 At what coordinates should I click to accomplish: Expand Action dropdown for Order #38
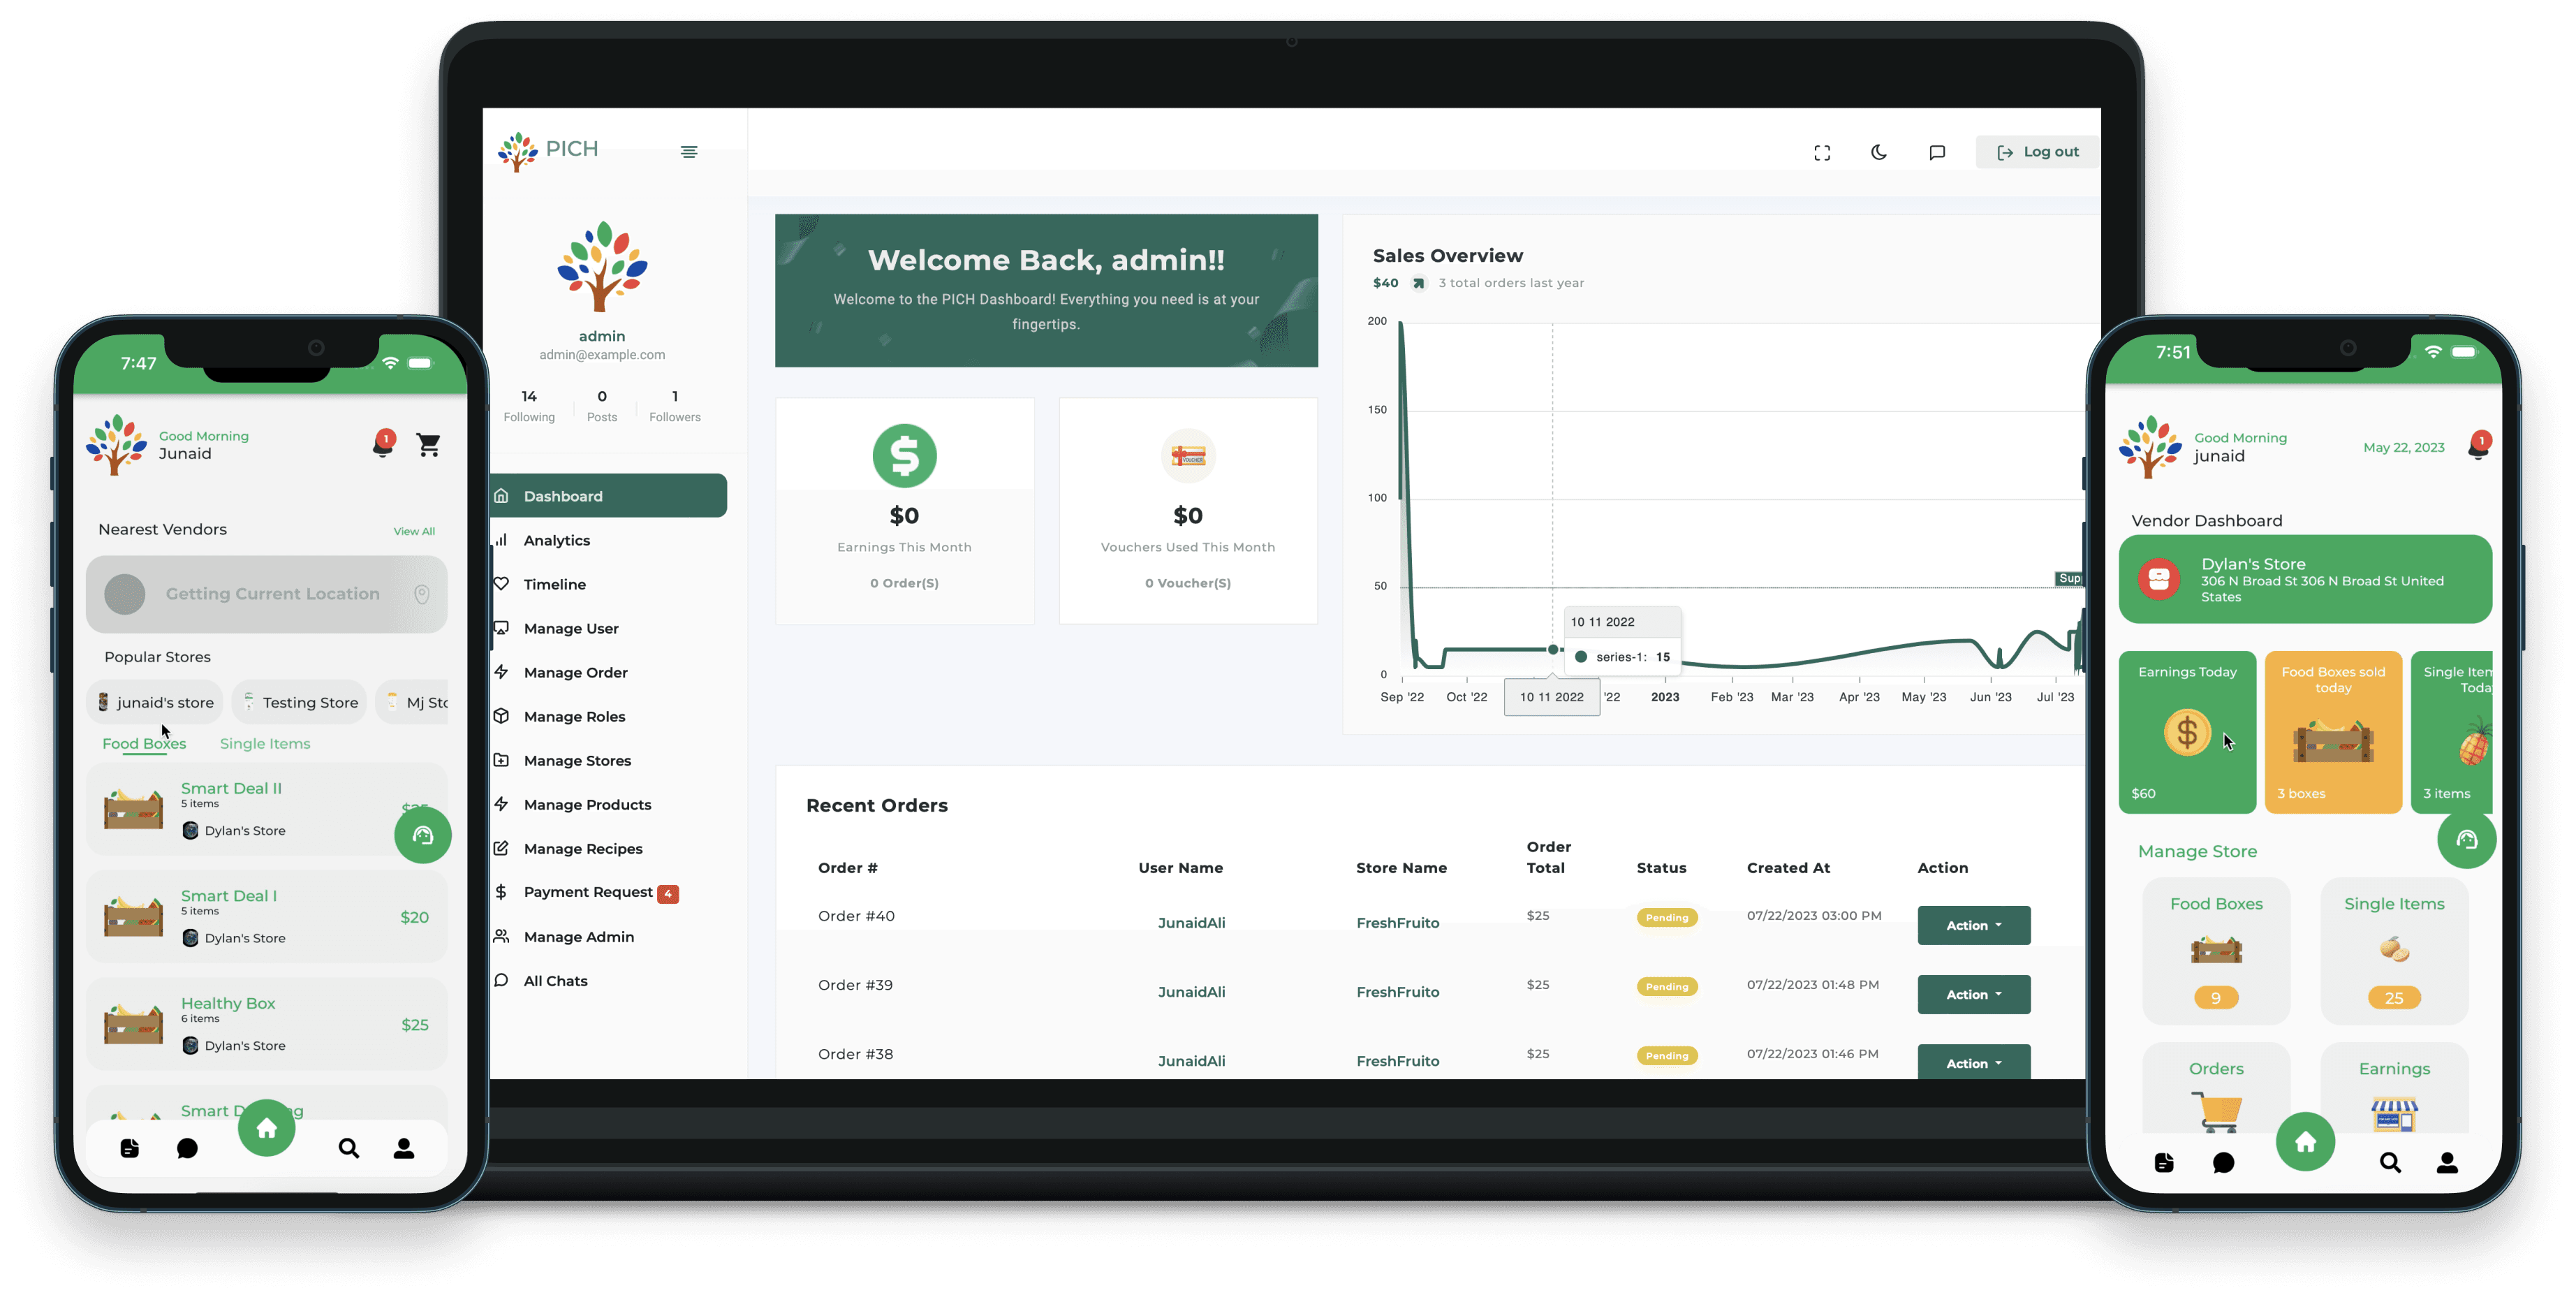point(1973,1061)
